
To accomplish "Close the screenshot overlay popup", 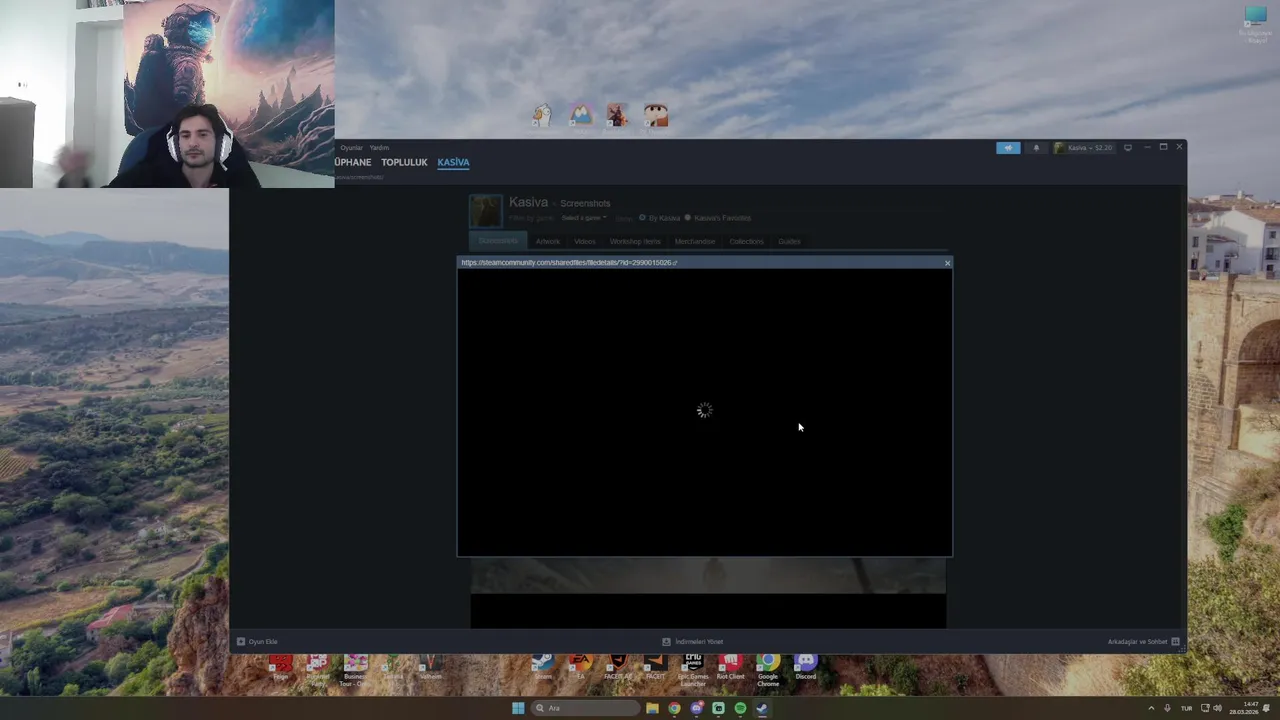I will (947, 263).
